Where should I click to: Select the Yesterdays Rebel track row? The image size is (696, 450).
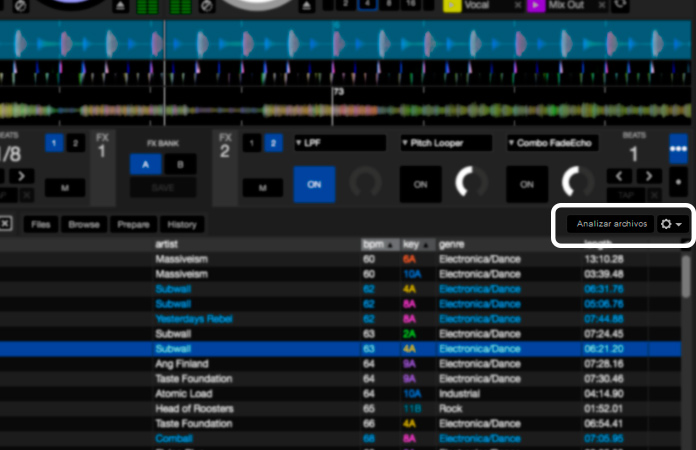(340, 319)
